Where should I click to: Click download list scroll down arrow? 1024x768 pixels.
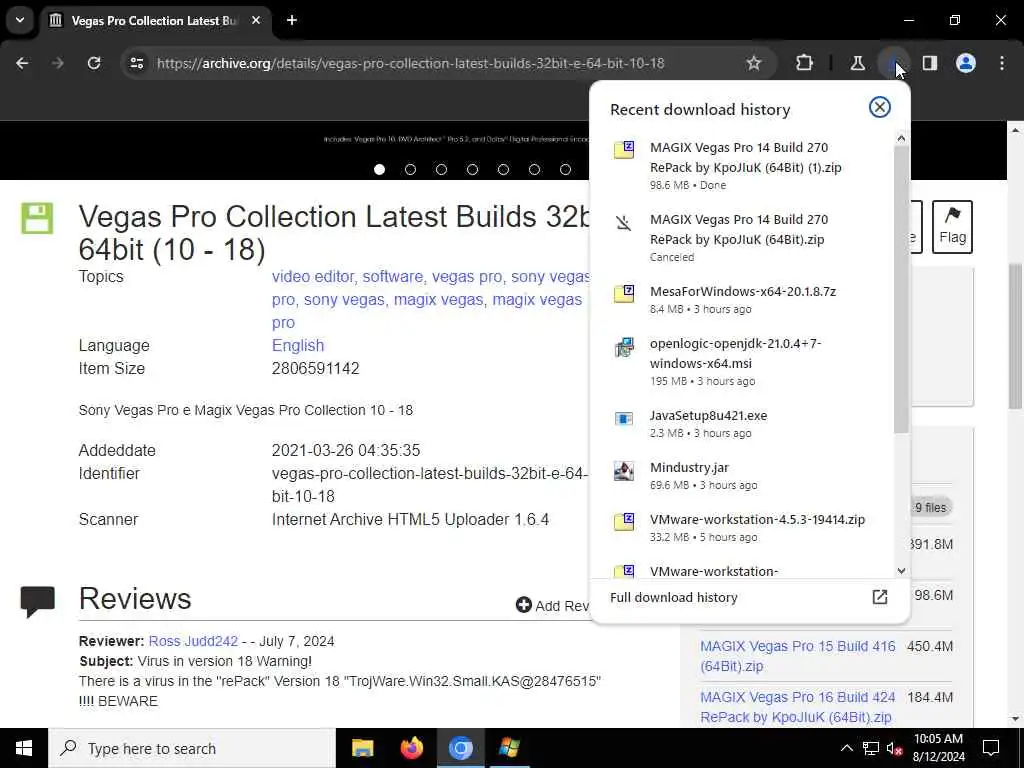(x=901, y=571)
